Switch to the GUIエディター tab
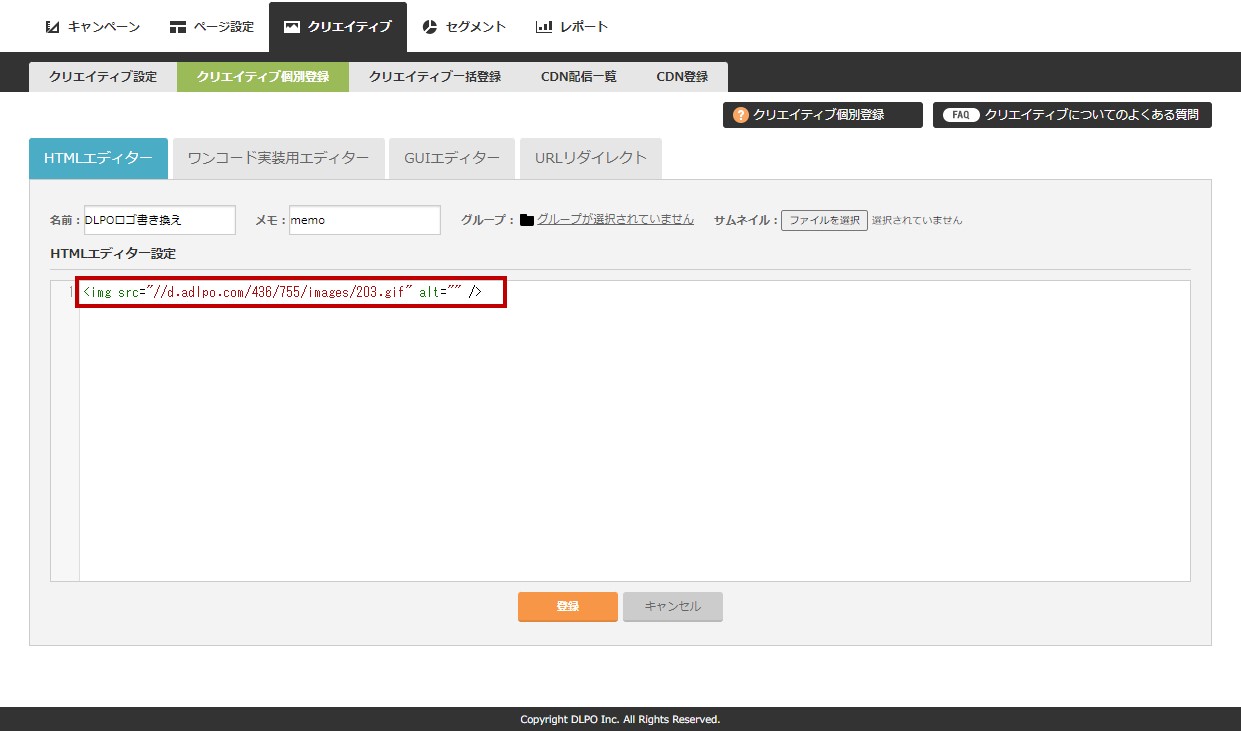1241x731 pixels. click(x=452, y=158)
